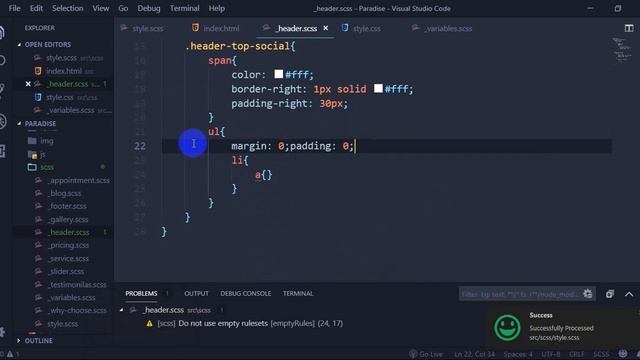Click the code minimap preview
This screenshot has width=640, height=360.
pos(622,50)
